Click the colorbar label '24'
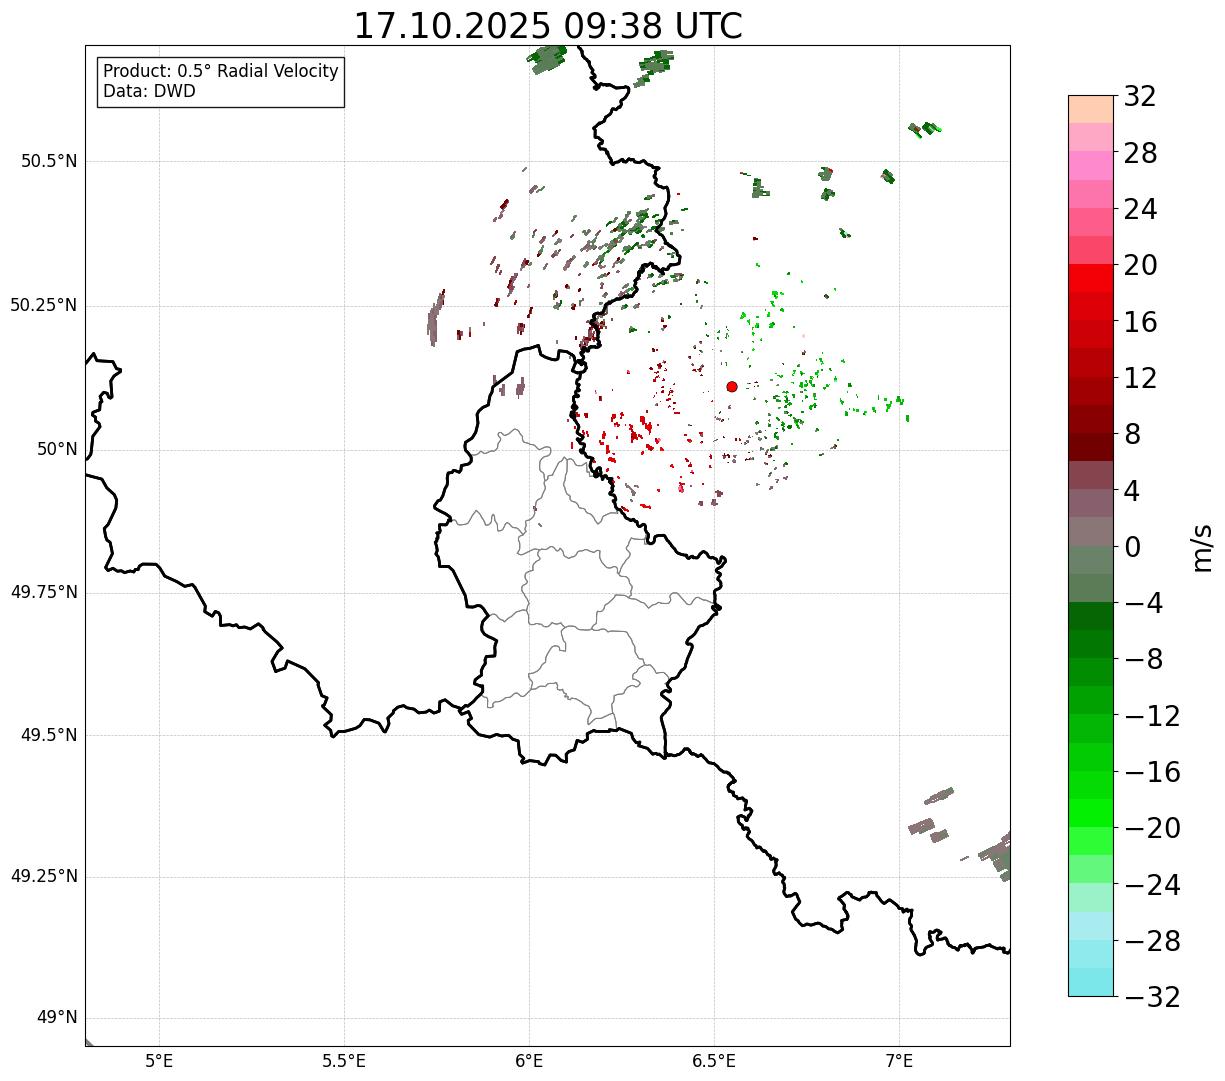1225x1081 pixels. coord(1140,210)
